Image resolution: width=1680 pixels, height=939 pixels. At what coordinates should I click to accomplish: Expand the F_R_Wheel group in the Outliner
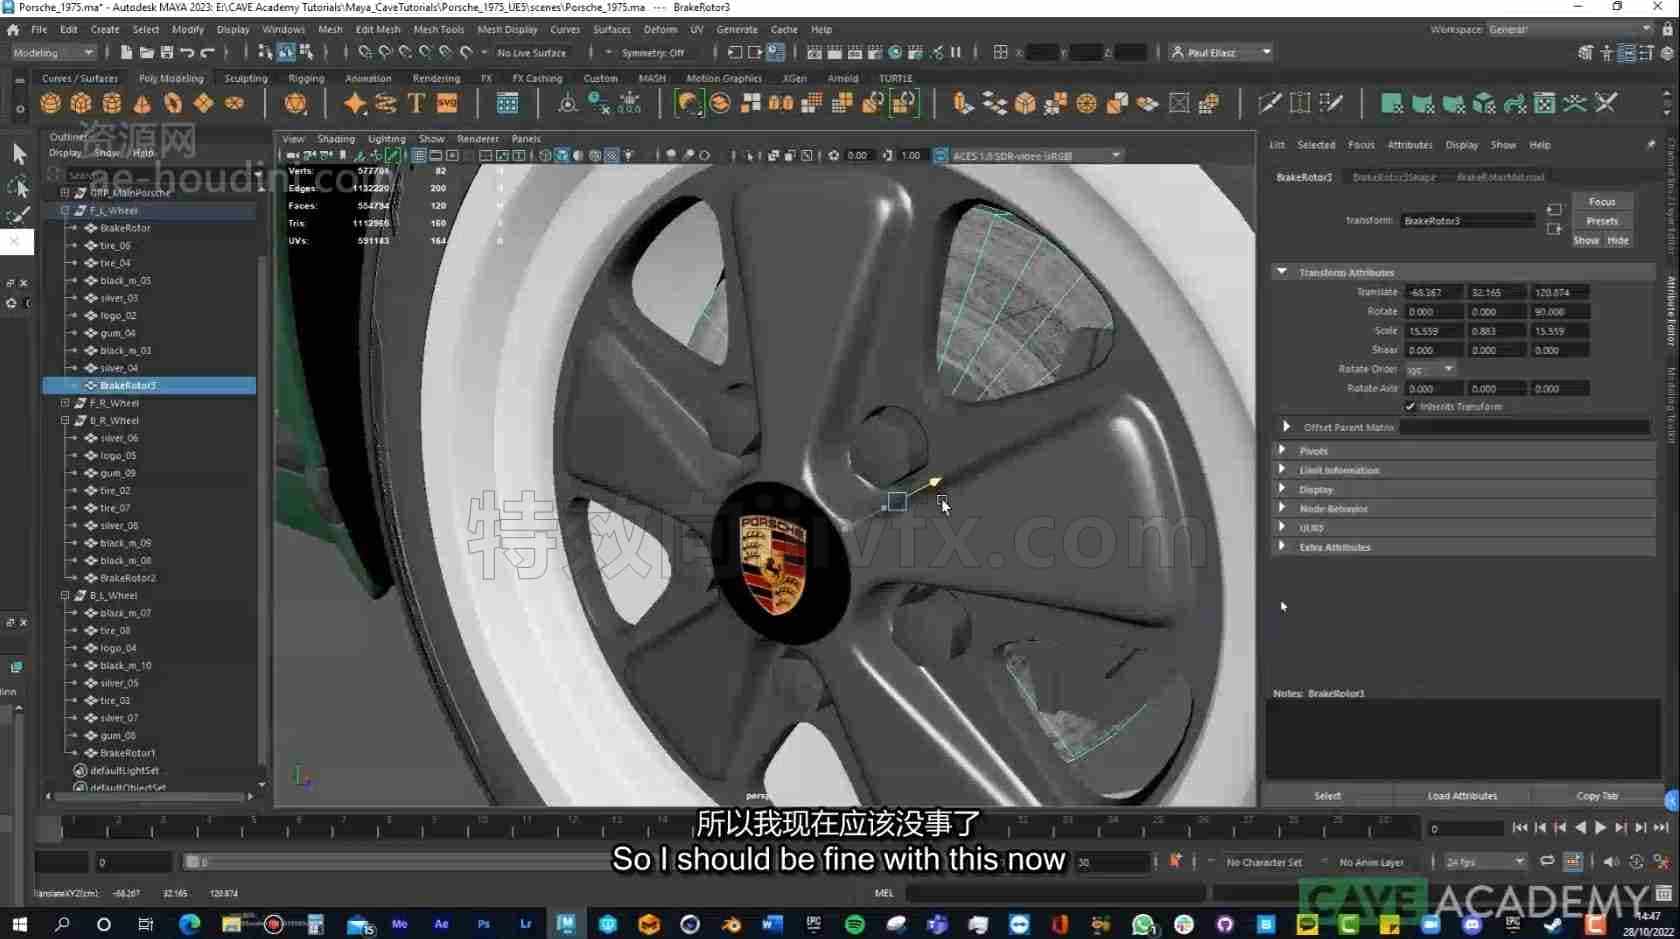[65, 403]
